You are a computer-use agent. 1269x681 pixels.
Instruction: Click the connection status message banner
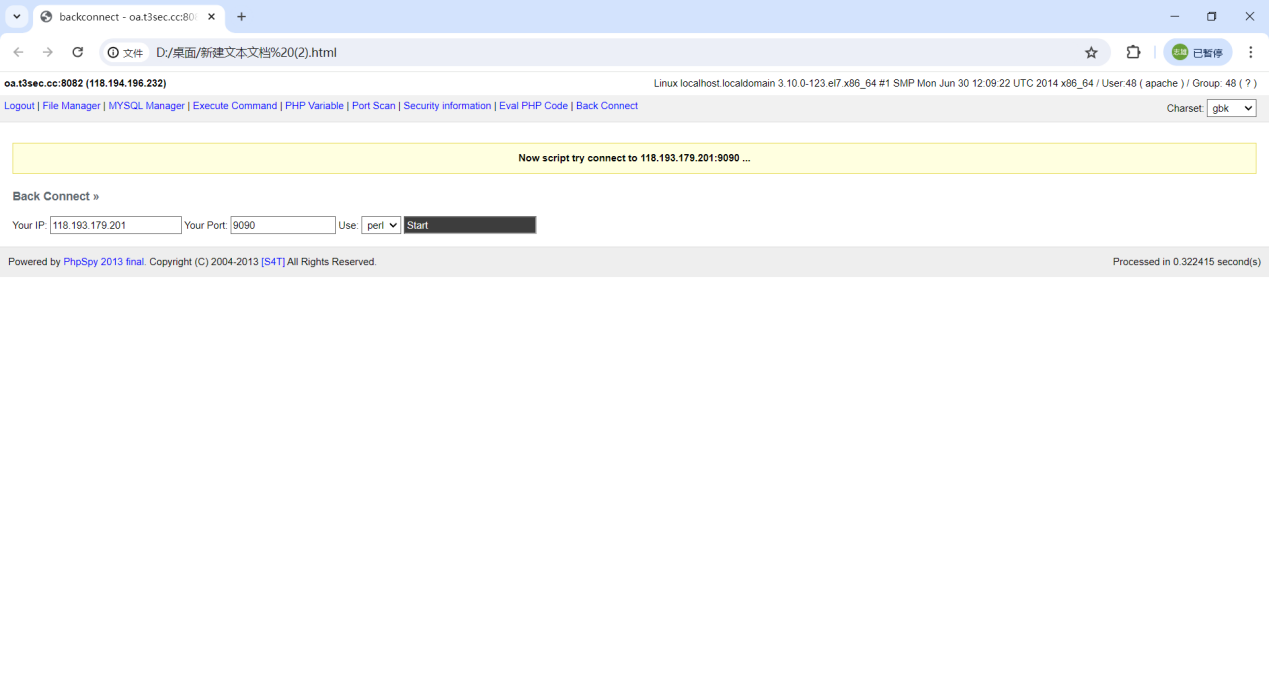tap(634, 158)
